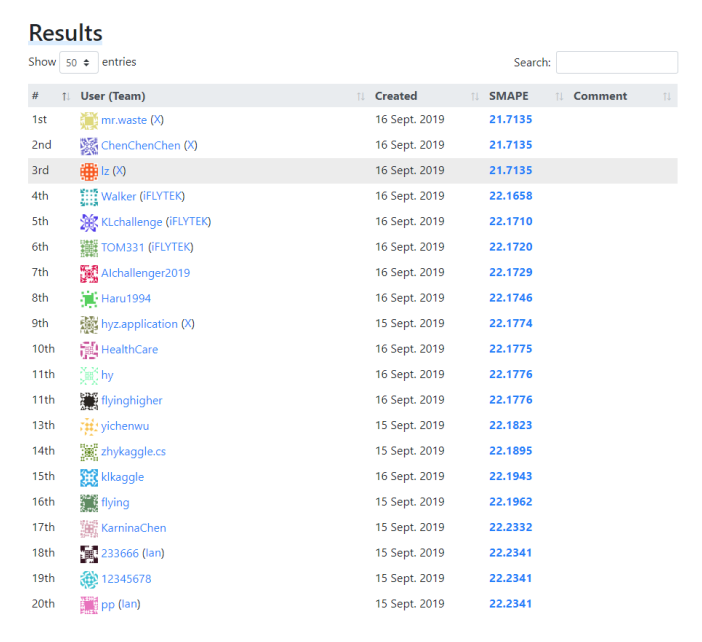
Task: Click the avatar icon next to mr.waste
Action: pyautogui.click(x=89, y=120)
